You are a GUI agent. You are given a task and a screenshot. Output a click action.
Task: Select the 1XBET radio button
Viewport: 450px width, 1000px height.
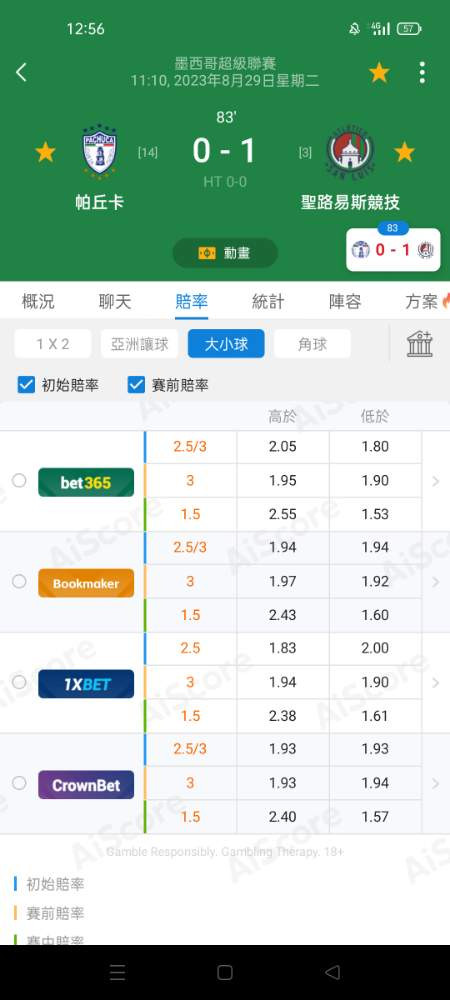[x=19, y=682]
